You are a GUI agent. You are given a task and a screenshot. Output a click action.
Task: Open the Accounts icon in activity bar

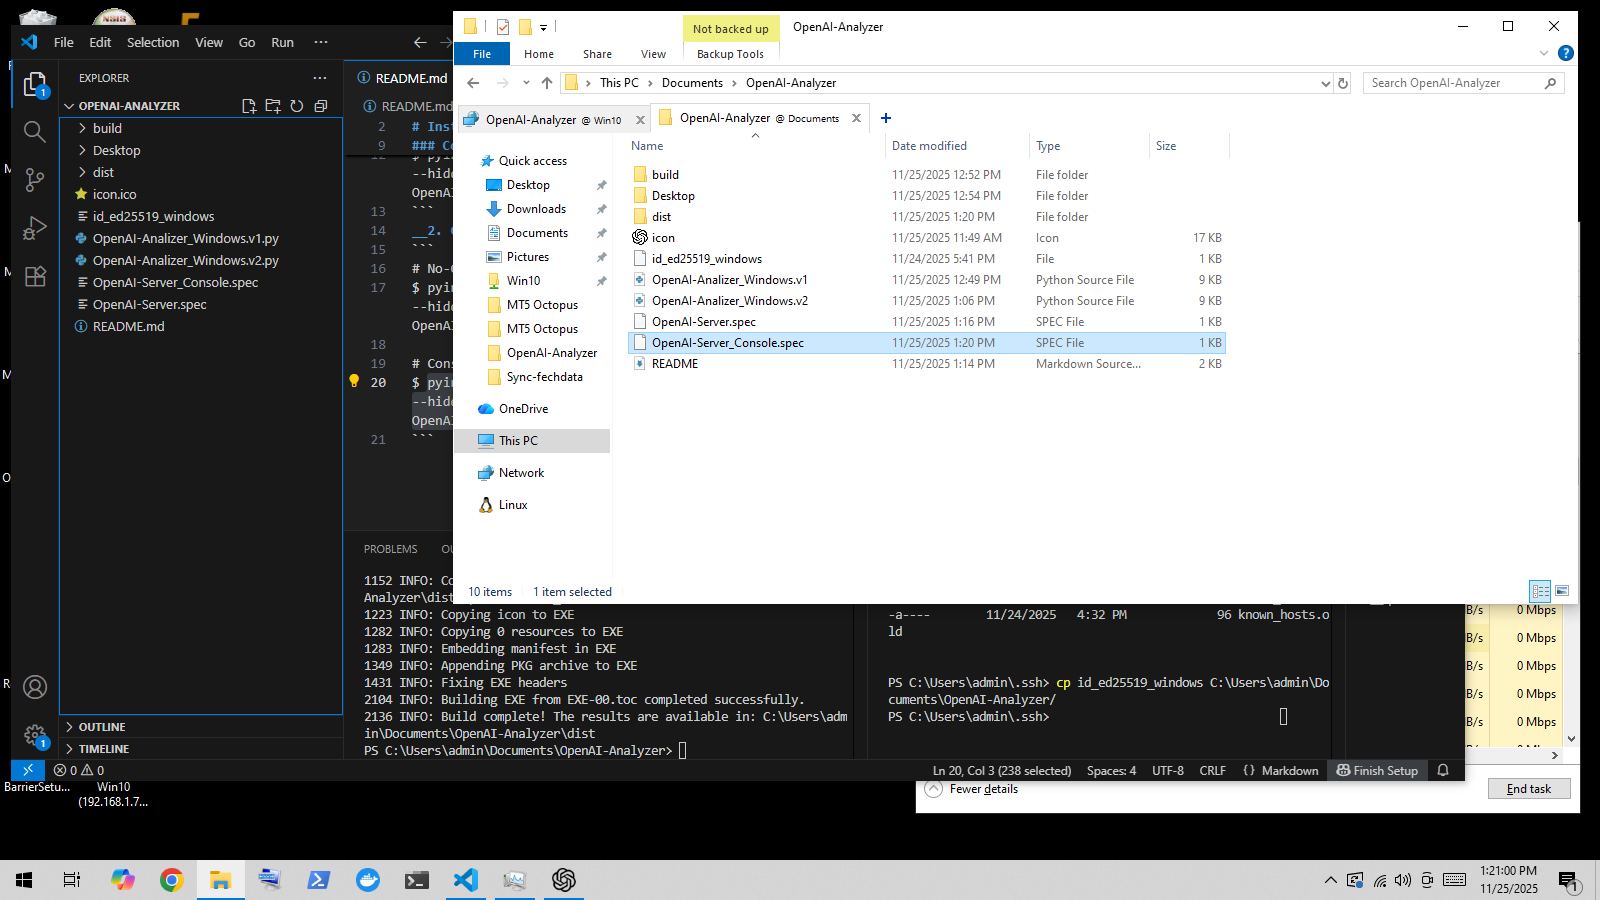tap(35, 687)
